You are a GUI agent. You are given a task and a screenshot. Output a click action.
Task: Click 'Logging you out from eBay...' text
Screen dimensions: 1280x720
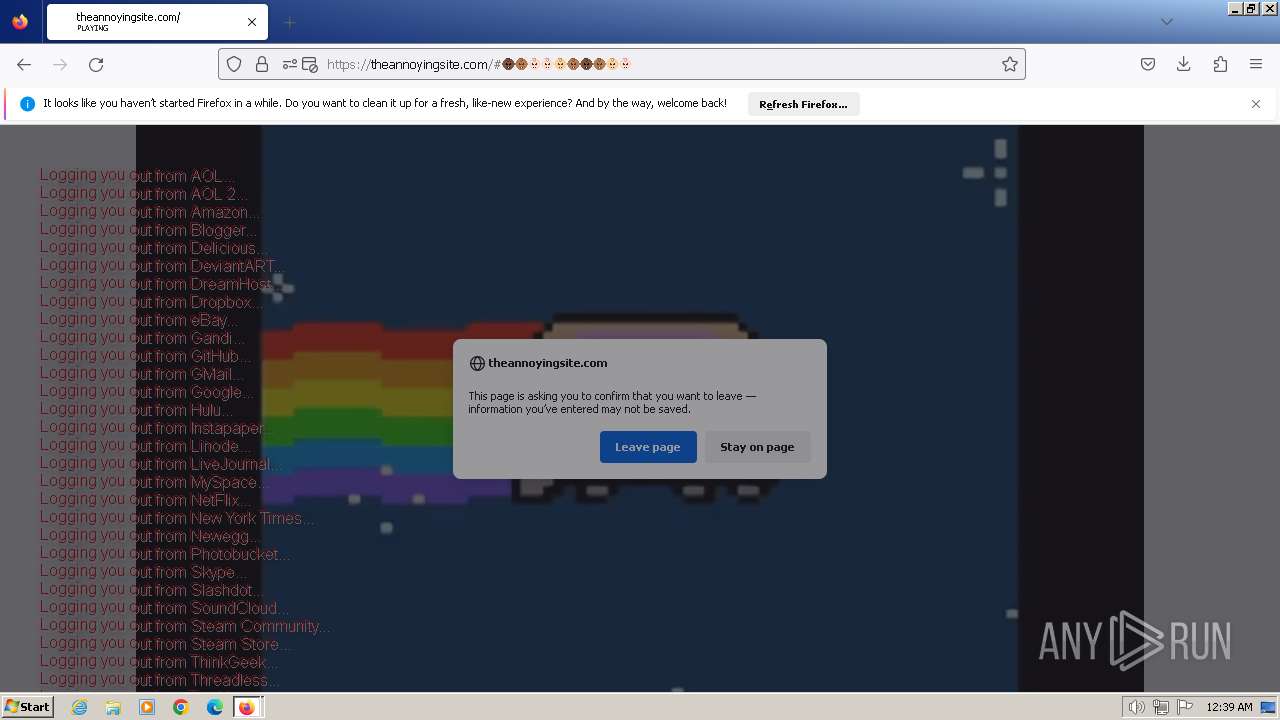pyautogui.click(x=140, y=319)
